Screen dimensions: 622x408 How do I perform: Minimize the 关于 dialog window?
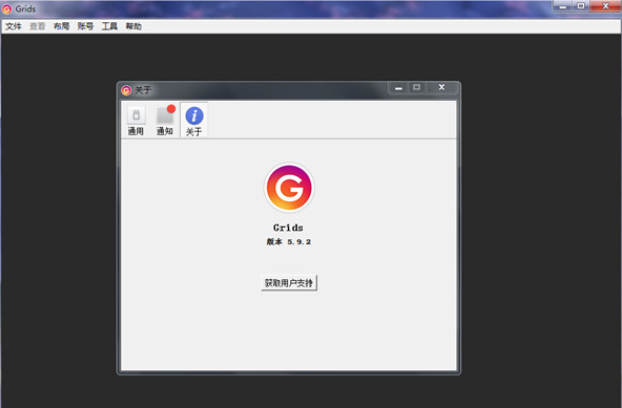399,88
